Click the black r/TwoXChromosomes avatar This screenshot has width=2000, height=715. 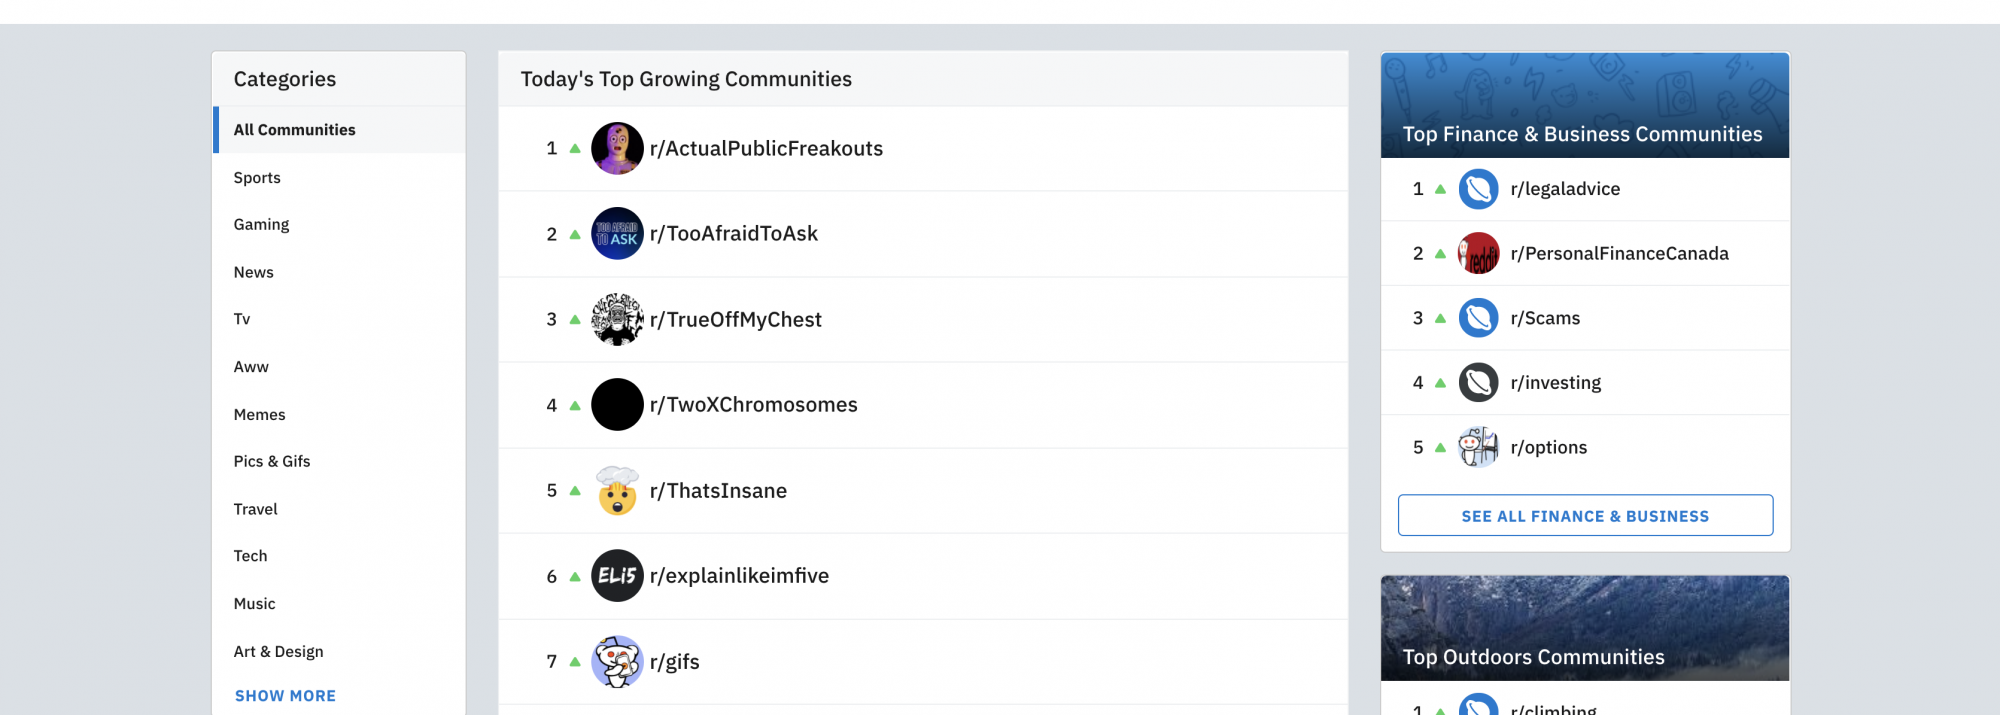617,405
